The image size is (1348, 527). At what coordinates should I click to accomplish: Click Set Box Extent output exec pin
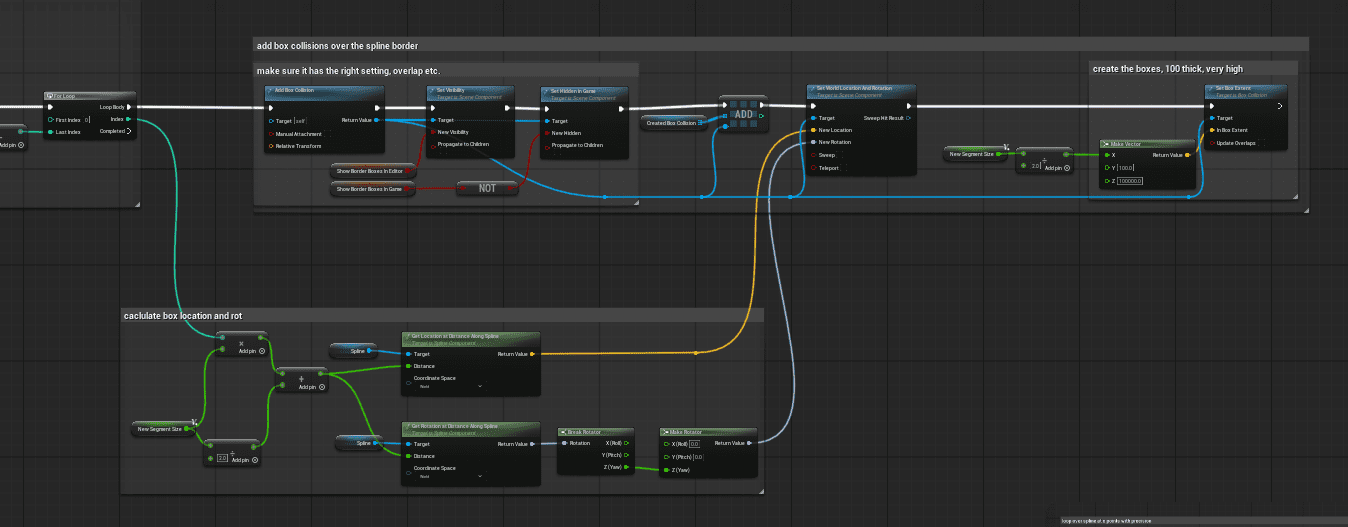(1279, 106)
